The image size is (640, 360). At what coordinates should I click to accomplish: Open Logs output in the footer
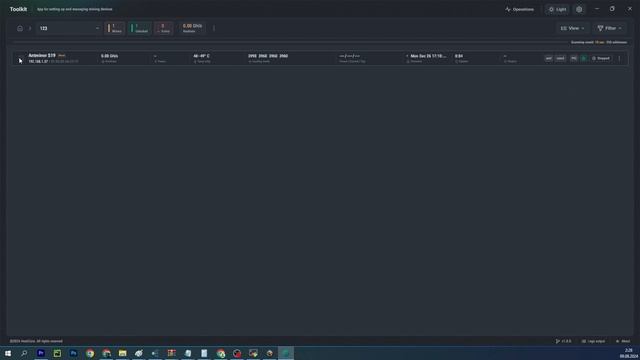click(593, 341)
